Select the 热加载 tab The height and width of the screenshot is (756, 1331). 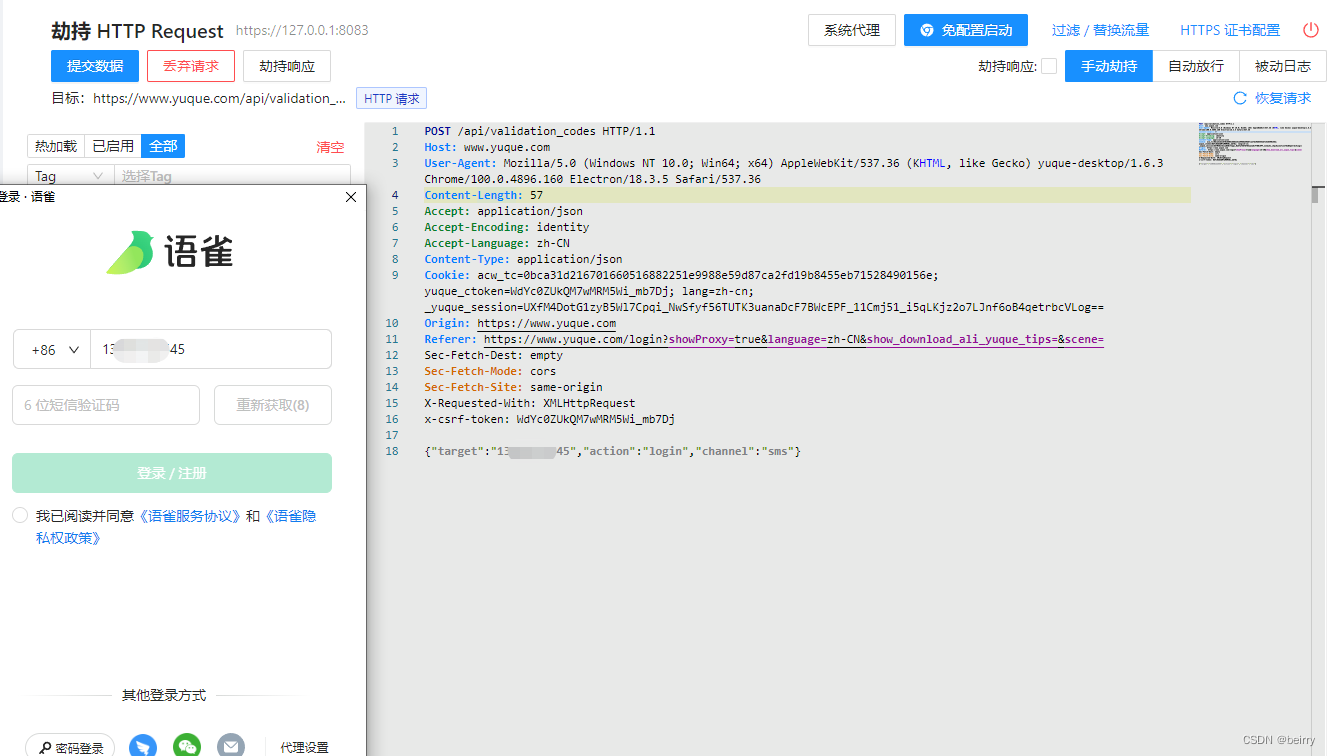[x=56, y=146]
